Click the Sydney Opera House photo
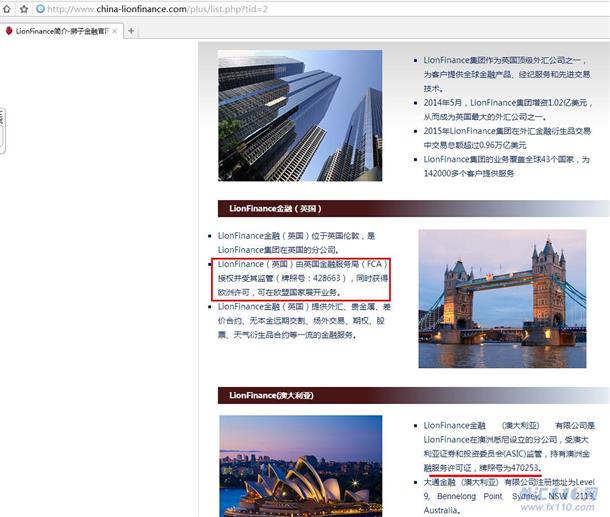Screen dimensions: 610x517 click(300, 466)
